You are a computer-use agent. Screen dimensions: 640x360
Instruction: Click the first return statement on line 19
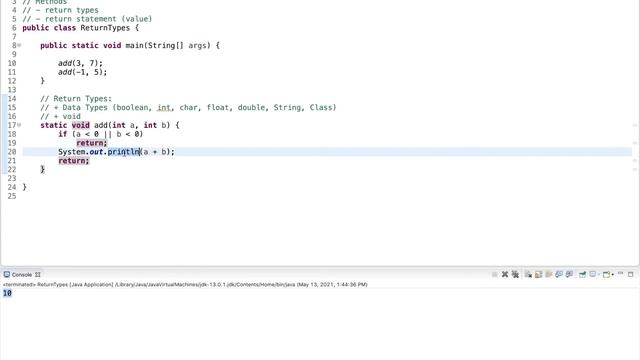tap(92, 143)
